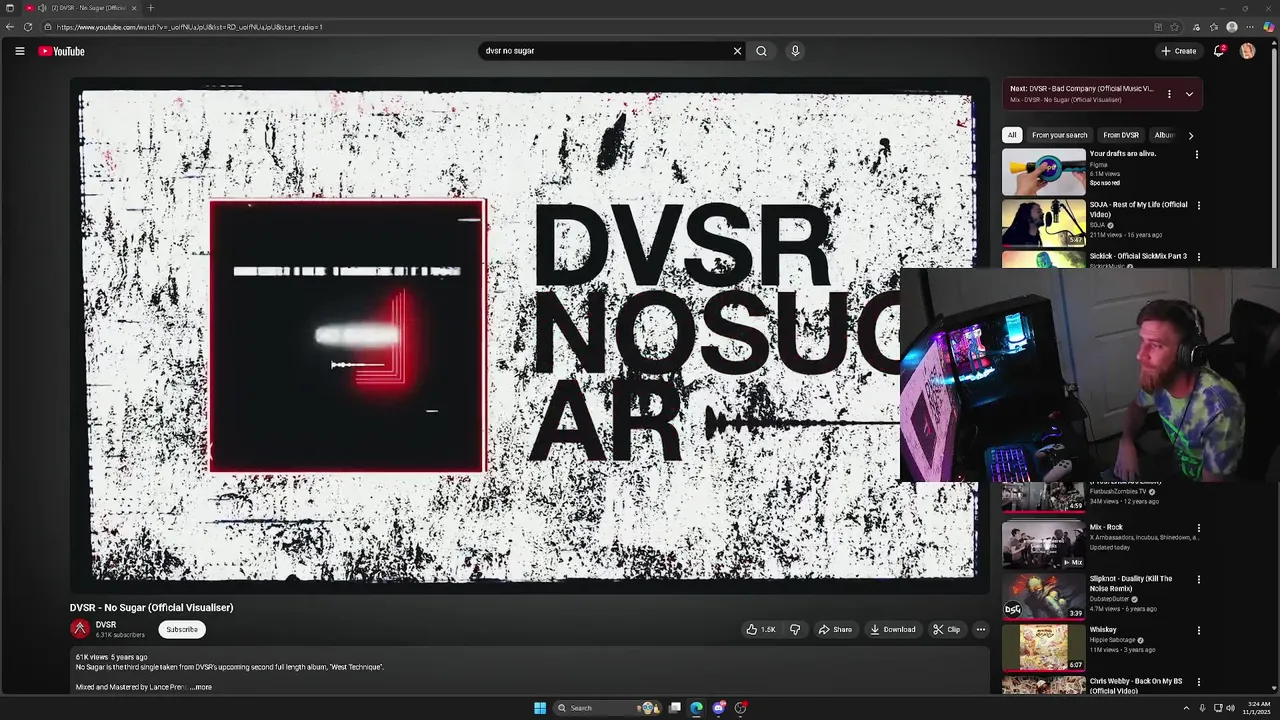Open options for Slipknot Duality remix
Viewport: 1280px width, 720px height.
click(x=1199, y=579)
